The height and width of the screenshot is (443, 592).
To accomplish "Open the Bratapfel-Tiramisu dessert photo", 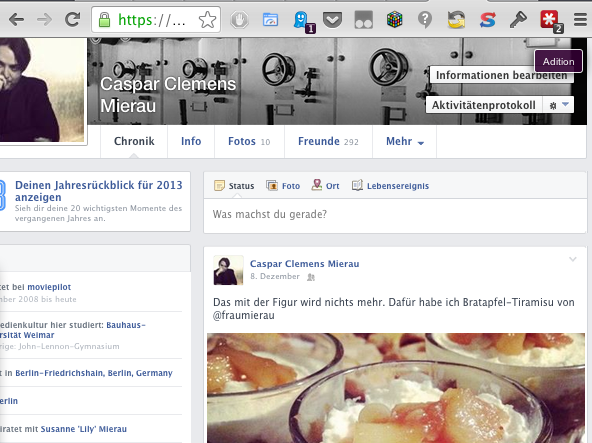I will [396, 388].
